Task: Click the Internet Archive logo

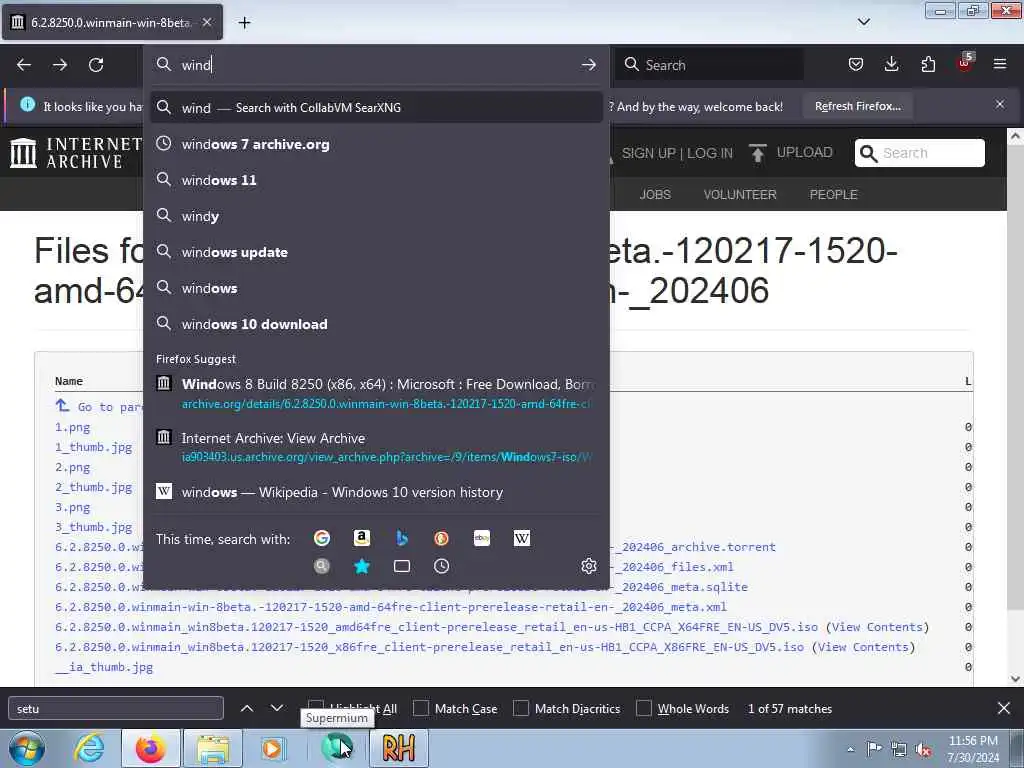Action: pyautogui.click(x=76, y=153)
